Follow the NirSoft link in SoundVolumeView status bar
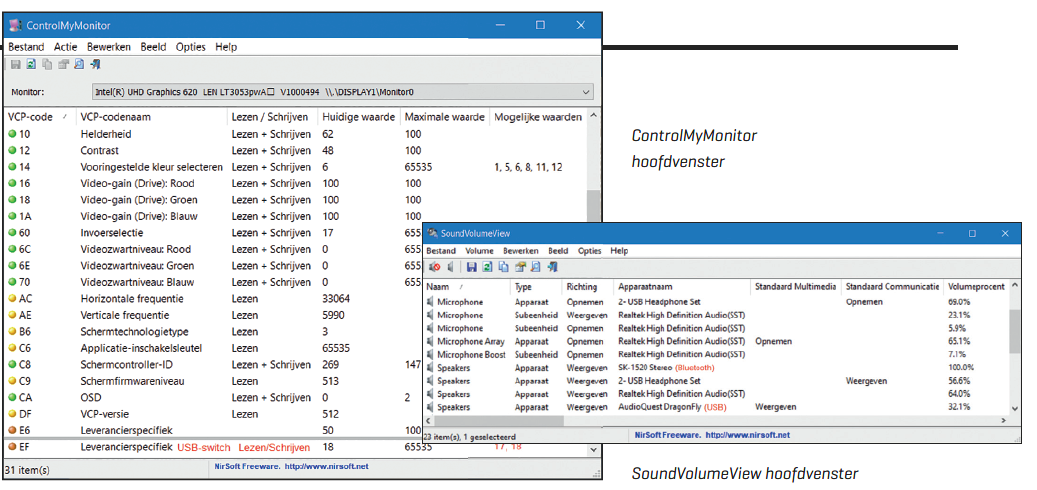Screen dimensions: 1037x490 pos(748,436)
